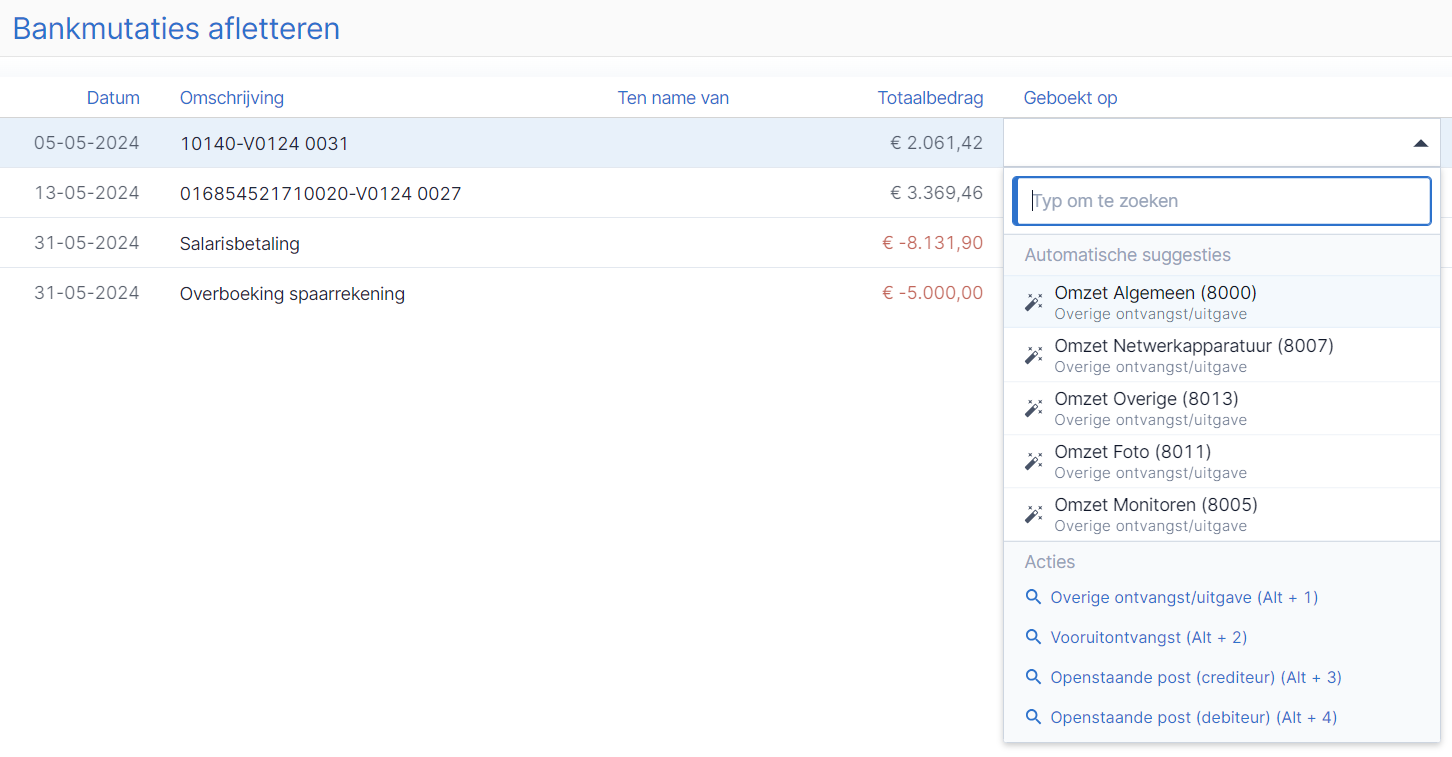
Task: Sort by the Datum column header
Action: (x=113, y=98)
